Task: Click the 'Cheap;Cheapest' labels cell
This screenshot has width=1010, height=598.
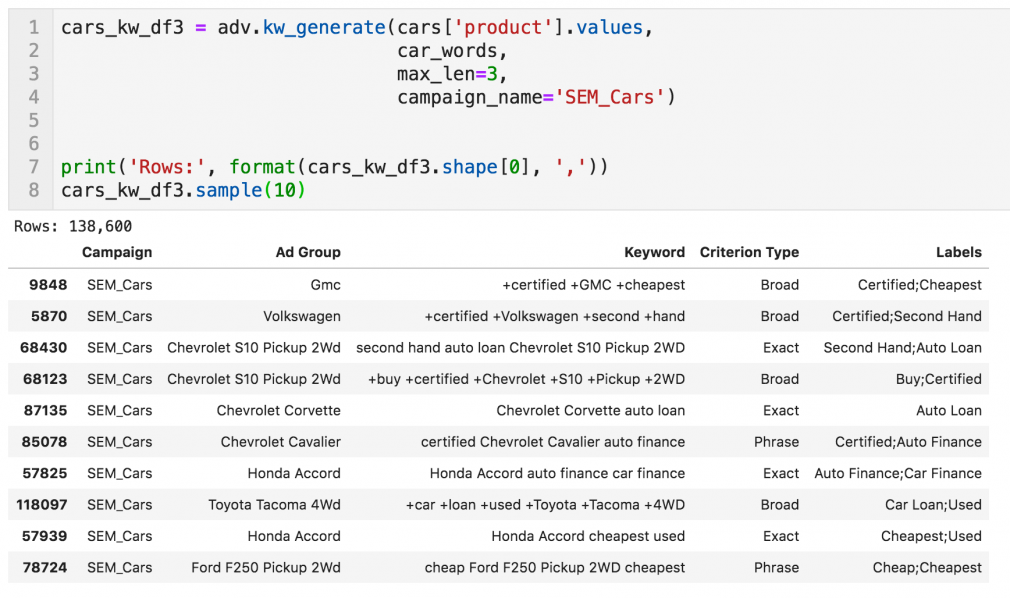Action: [x=933, y=568]
